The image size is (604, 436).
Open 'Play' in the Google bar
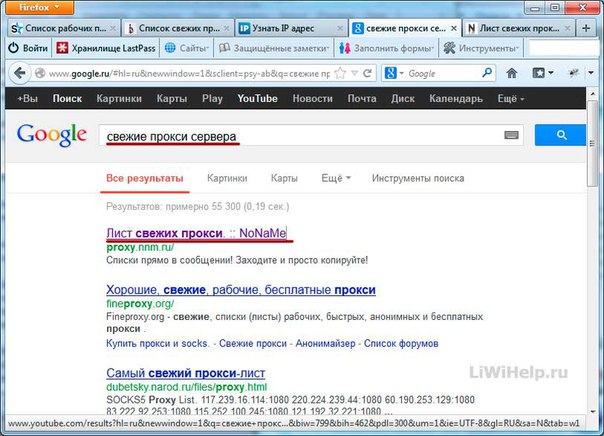(x=212, y=99)
